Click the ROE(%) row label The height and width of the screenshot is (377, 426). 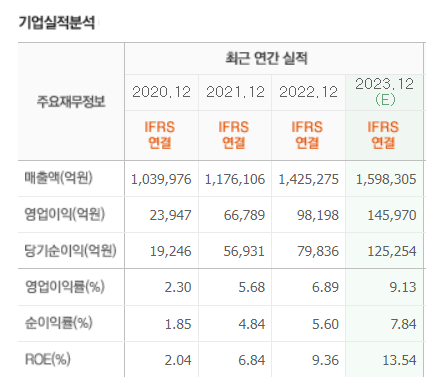[x=48, y=359]
